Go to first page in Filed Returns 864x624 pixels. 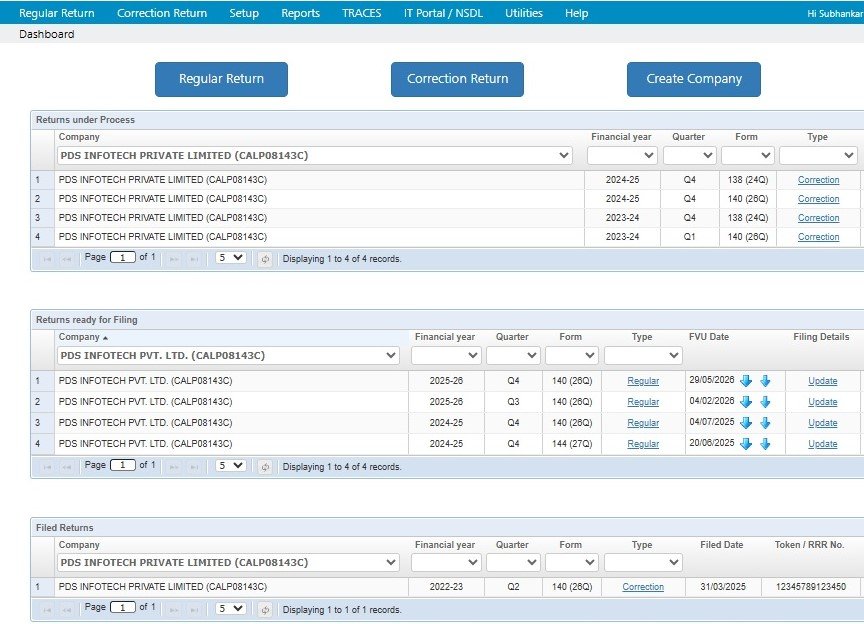click(47, 610)
